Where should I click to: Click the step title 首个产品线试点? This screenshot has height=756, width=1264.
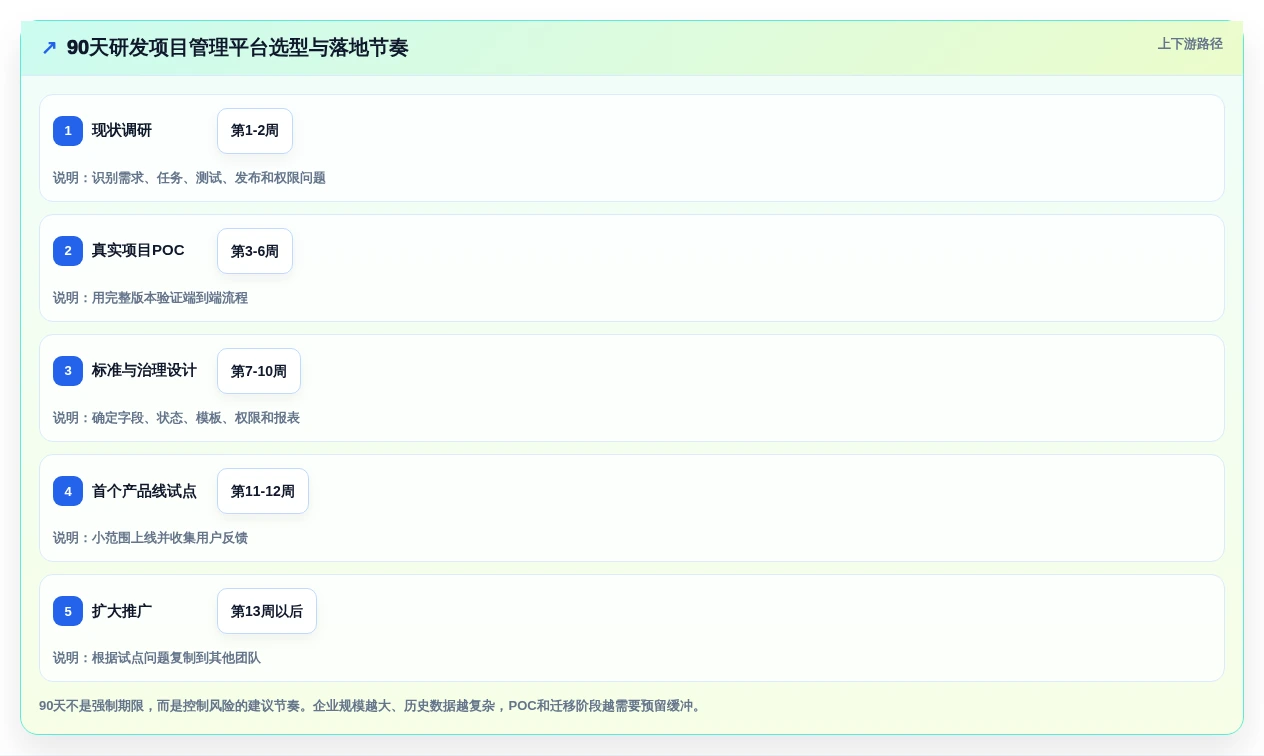point(144,491)
